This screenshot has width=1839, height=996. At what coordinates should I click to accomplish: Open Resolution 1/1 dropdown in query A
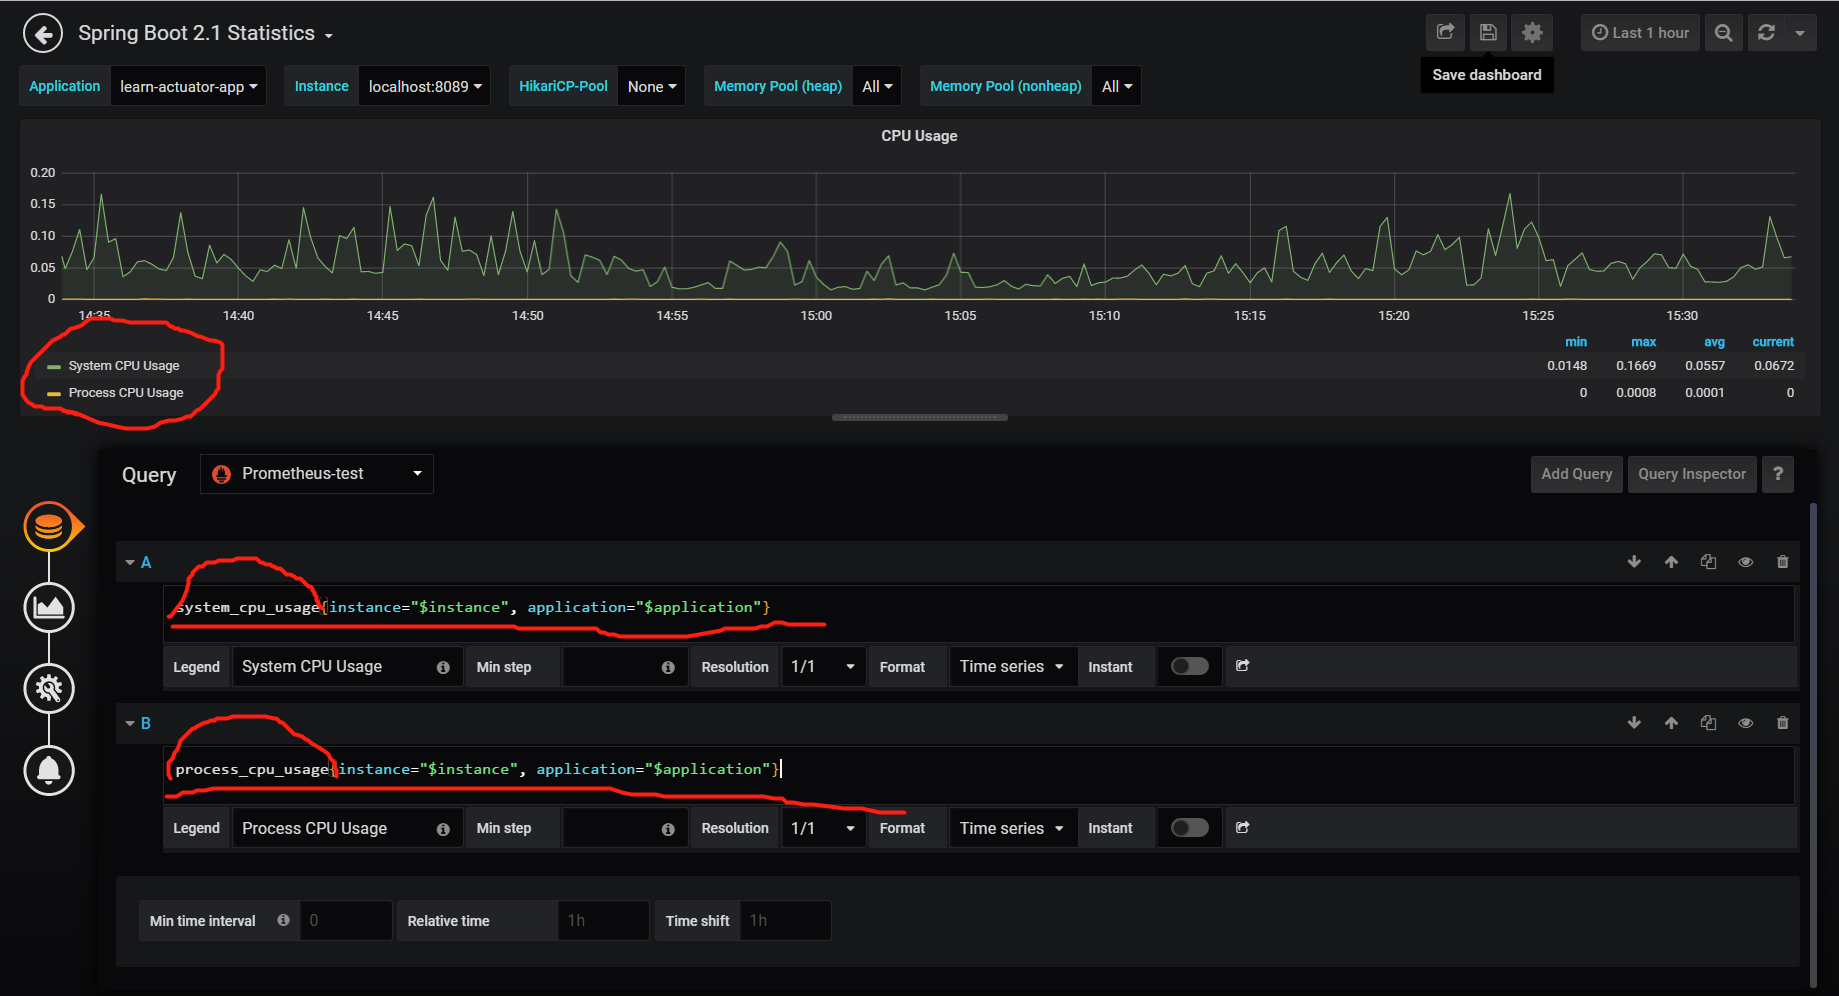[x=823, y=666]
